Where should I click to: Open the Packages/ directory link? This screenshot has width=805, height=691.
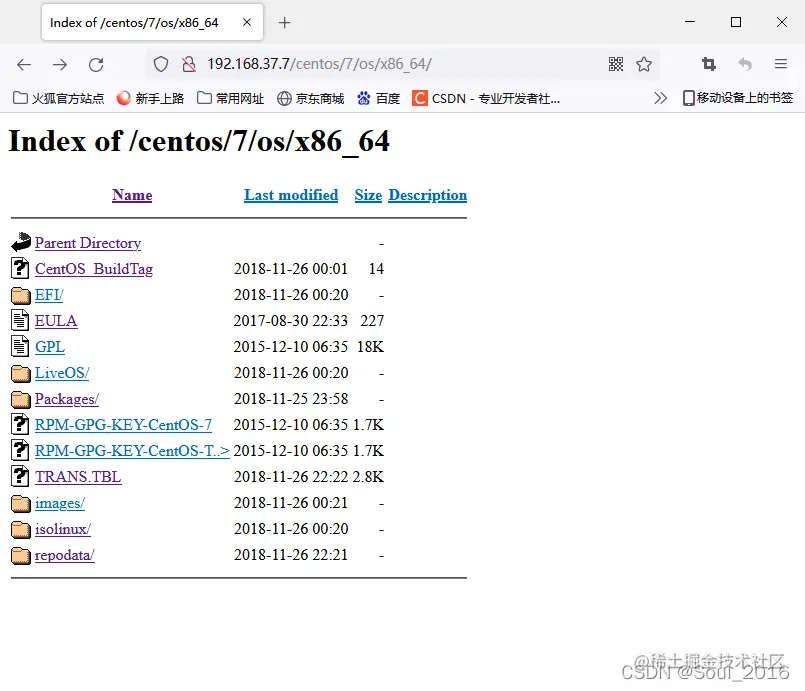(67, 399)
